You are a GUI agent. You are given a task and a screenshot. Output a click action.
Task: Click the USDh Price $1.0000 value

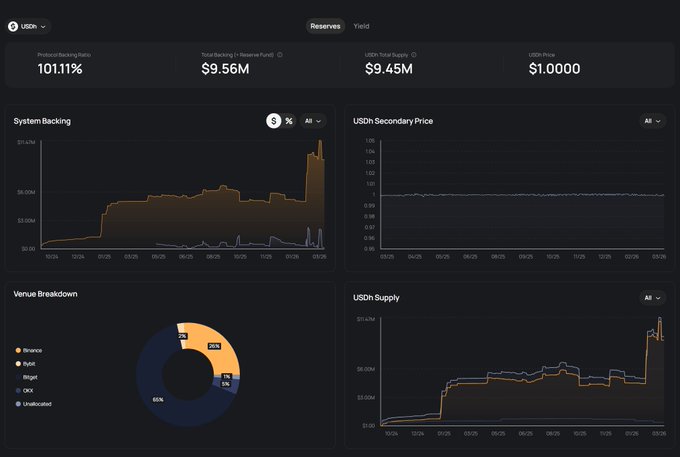click(x=554, y=69)
